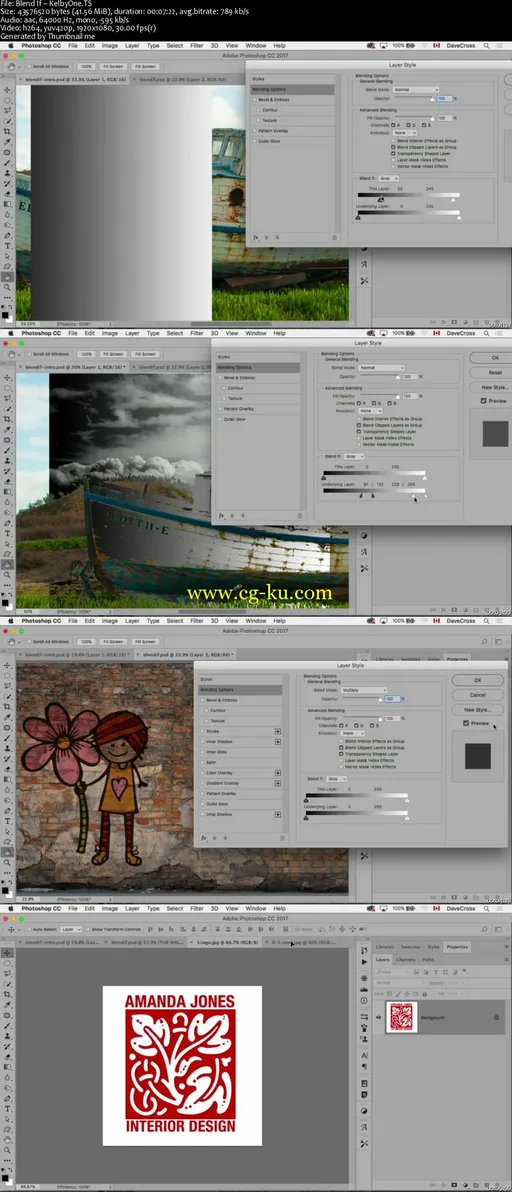Switch to the Channels tab
The height and width of the screenshot is (1192, 512).
[406, 959]
